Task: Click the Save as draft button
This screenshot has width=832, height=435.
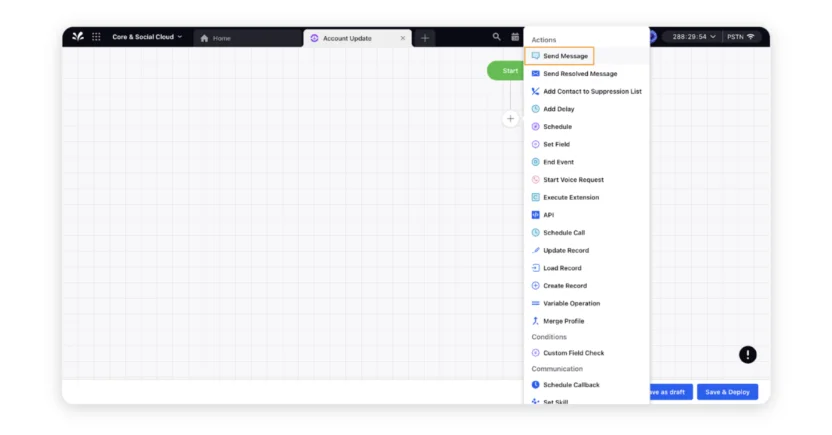Action: pyautogui.click(x=671, y=392)
